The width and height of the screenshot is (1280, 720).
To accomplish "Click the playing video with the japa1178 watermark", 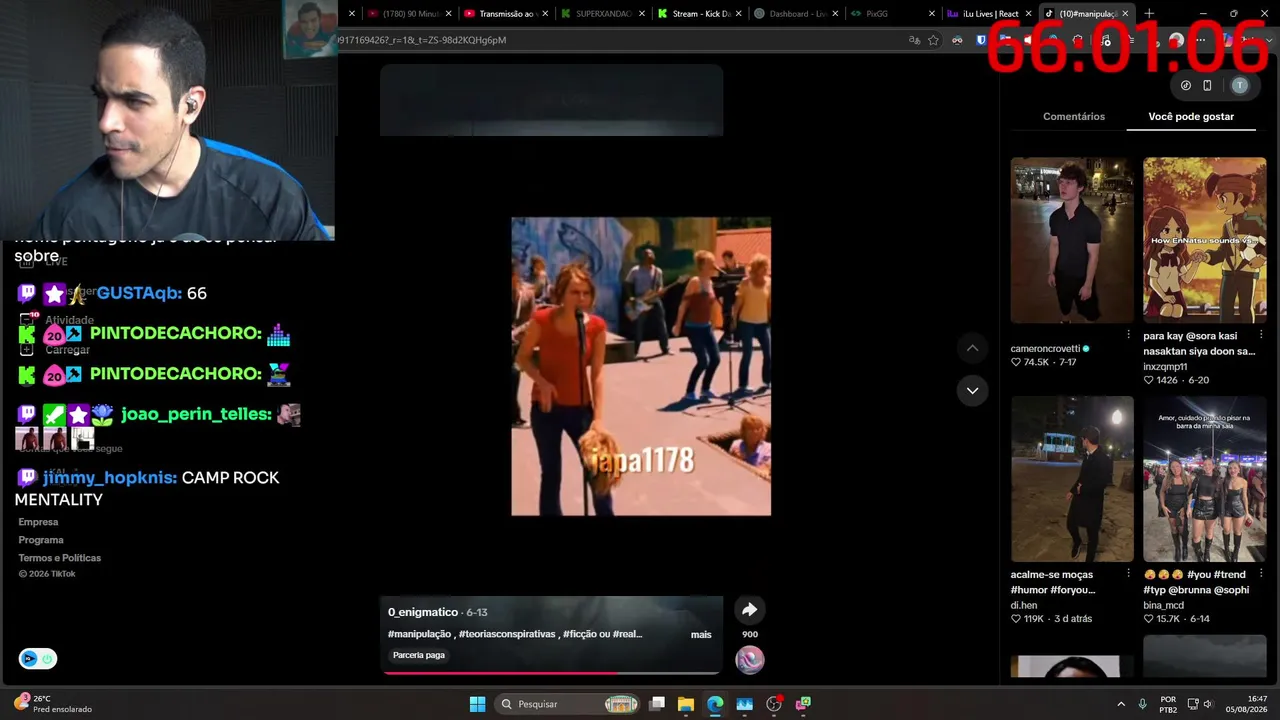I will [x=641, y=366].
